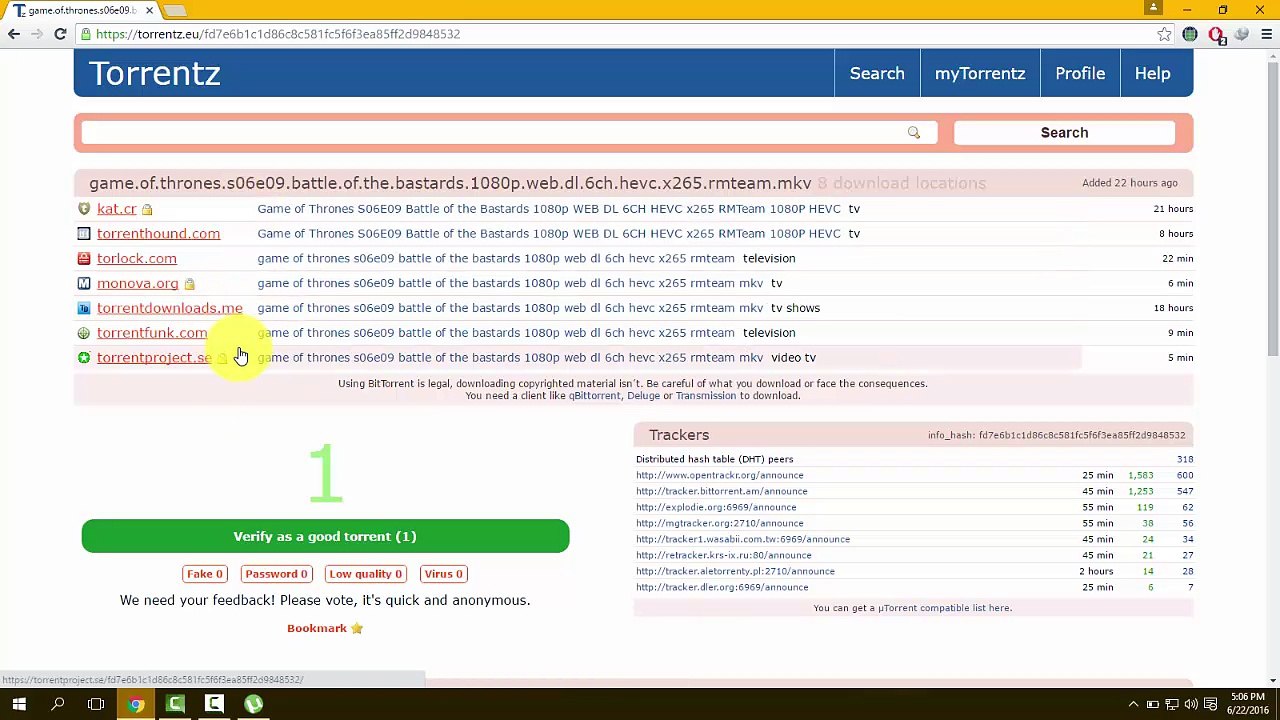Screen dimensions: 1280x720
Task: Open Action Center notifications icon
Action: pyautogui.click(x=1211, y=704)
